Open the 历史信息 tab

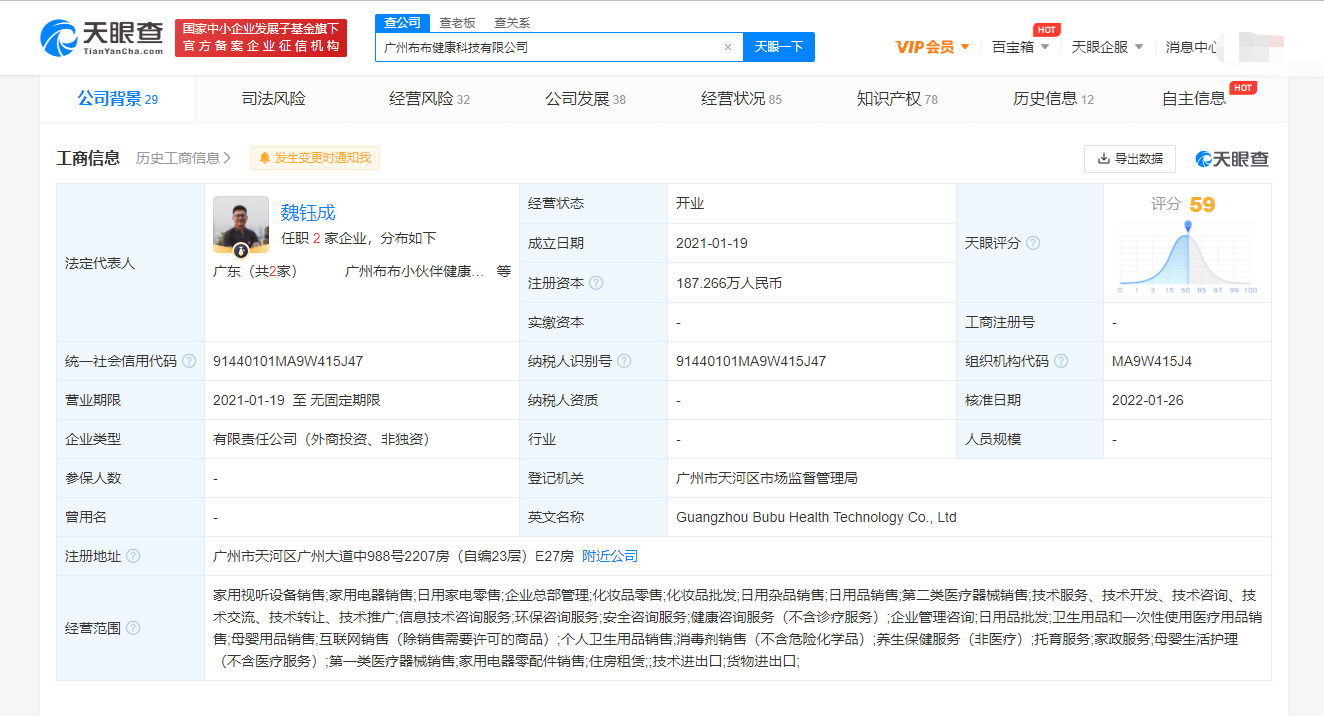[x=1053, y=99]
